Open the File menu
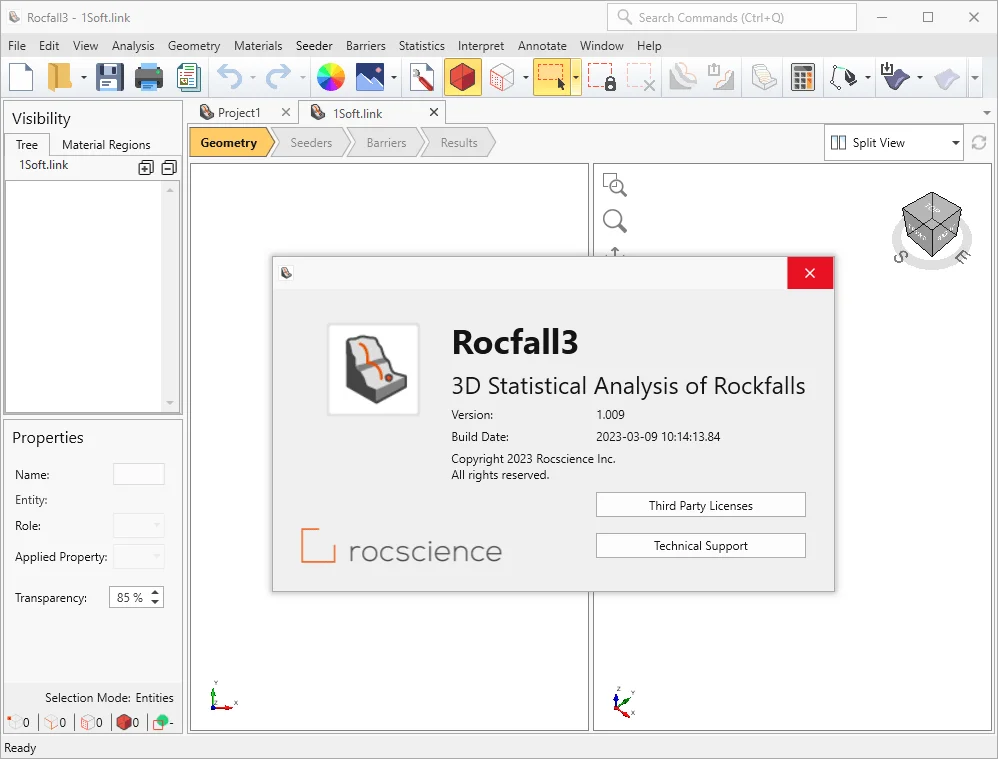 (x=17, y=46)
